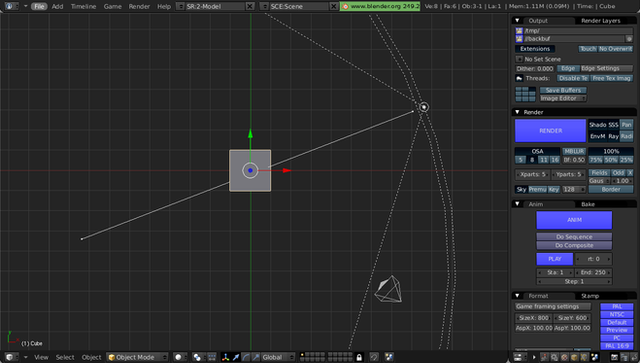Screen dimensions: 640x363
Task: Open the Add menu
Action: coord(58,6)
